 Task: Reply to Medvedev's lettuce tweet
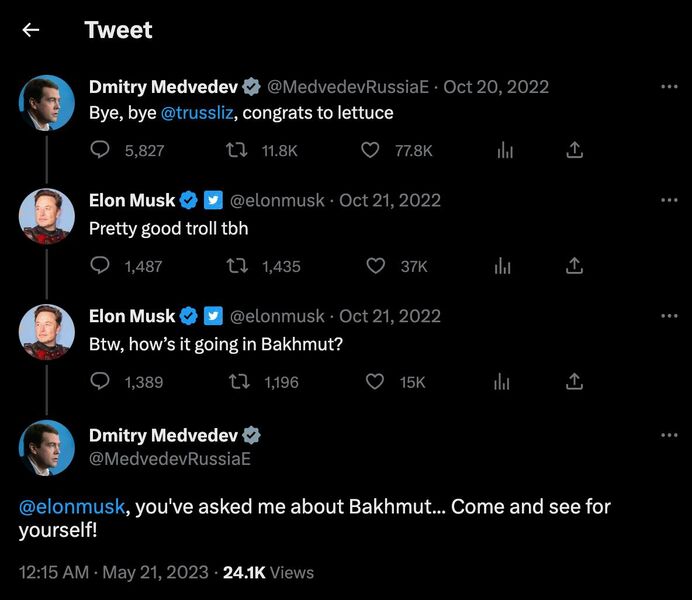tap(101, 150)
